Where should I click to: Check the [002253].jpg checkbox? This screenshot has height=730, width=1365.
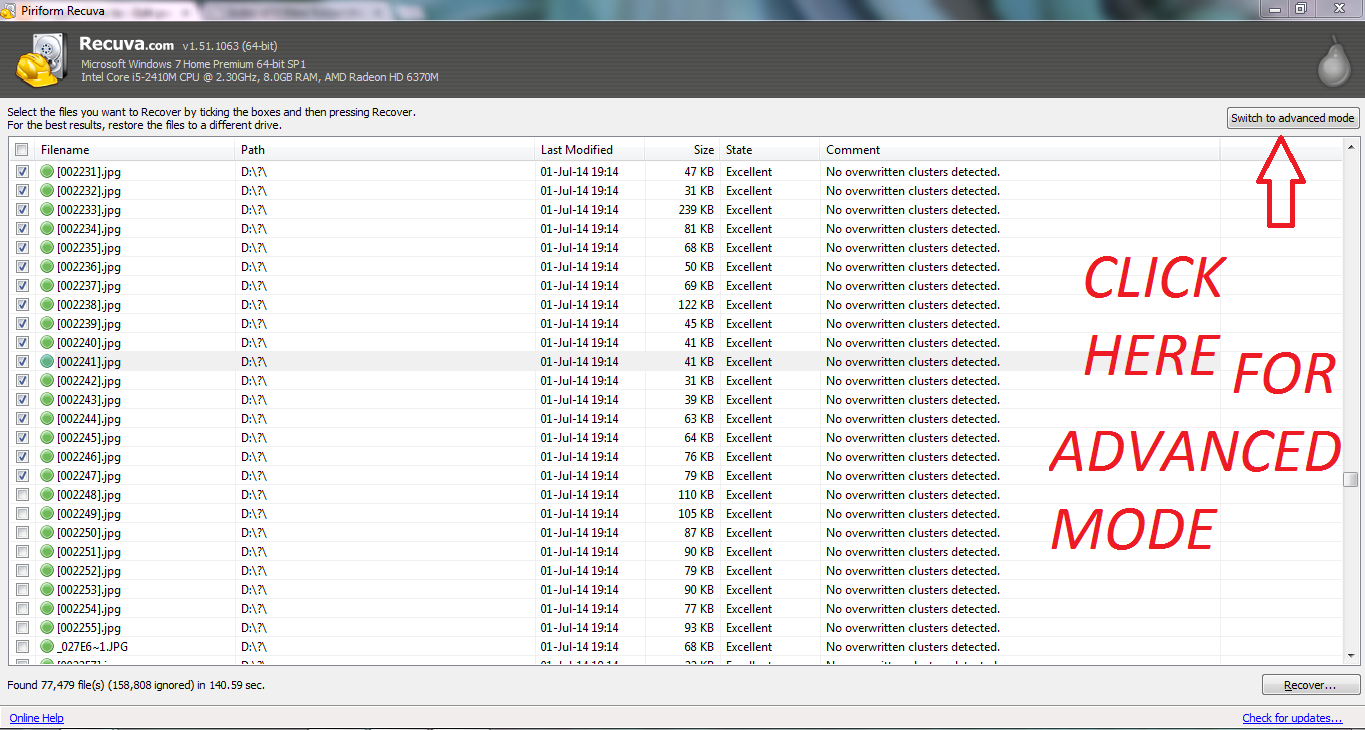22,590
